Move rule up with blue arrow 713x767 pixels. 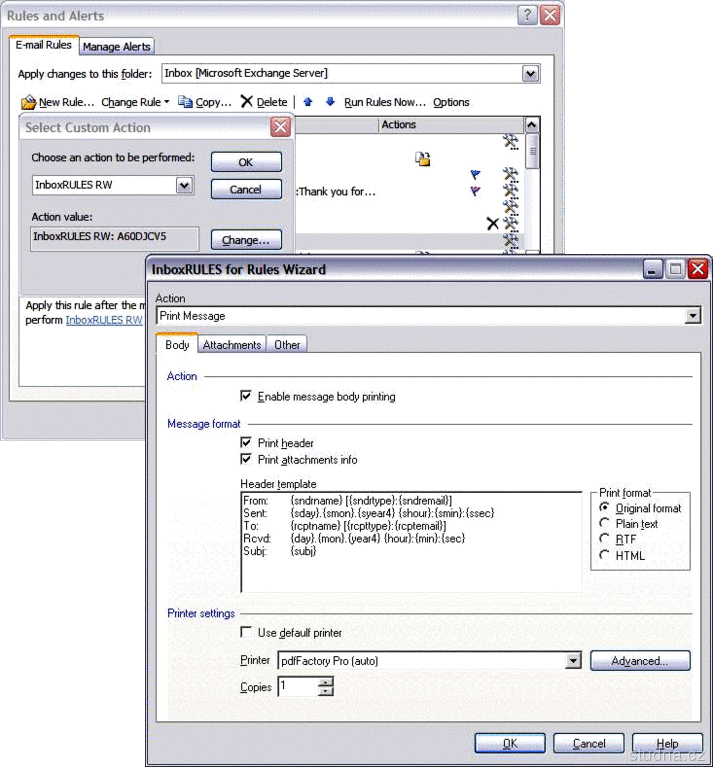coord(308,102)
